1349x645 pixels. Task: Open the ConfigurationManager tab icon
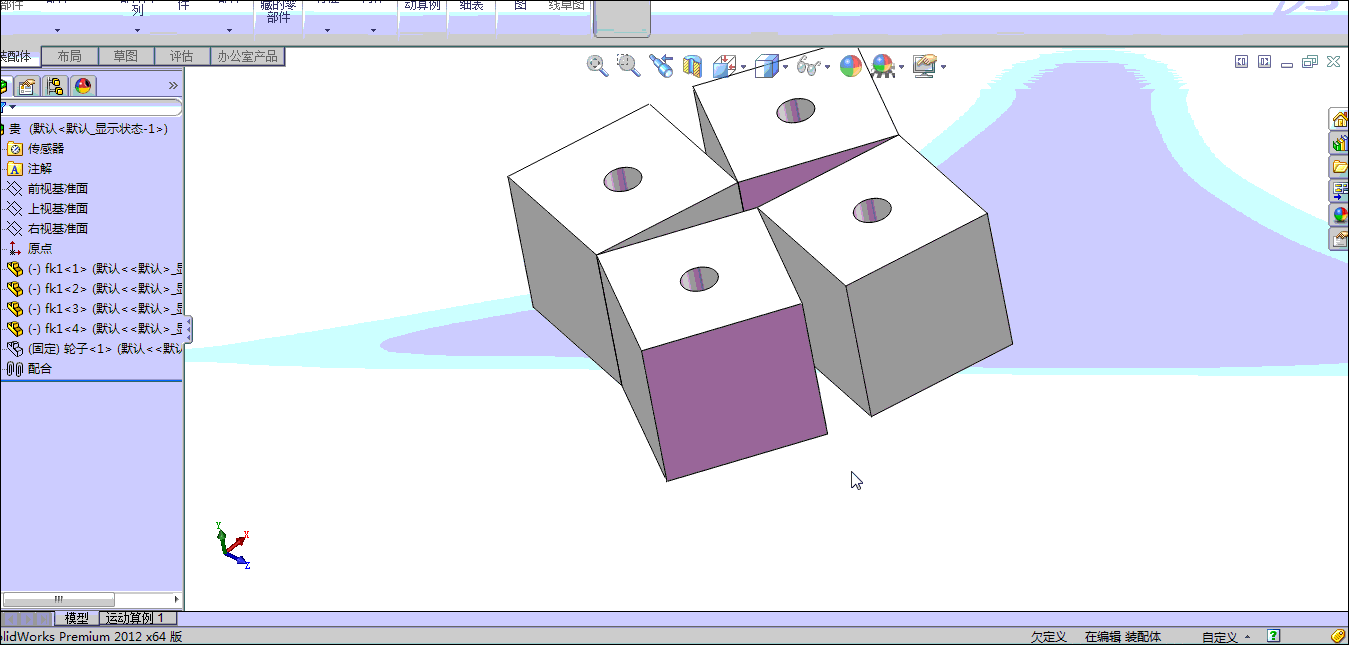55,86
